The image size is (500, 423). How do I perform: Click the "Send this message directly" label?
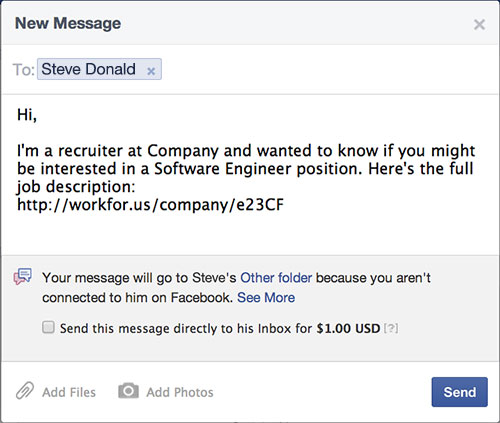pyautogui.click(x=220, y=329)
